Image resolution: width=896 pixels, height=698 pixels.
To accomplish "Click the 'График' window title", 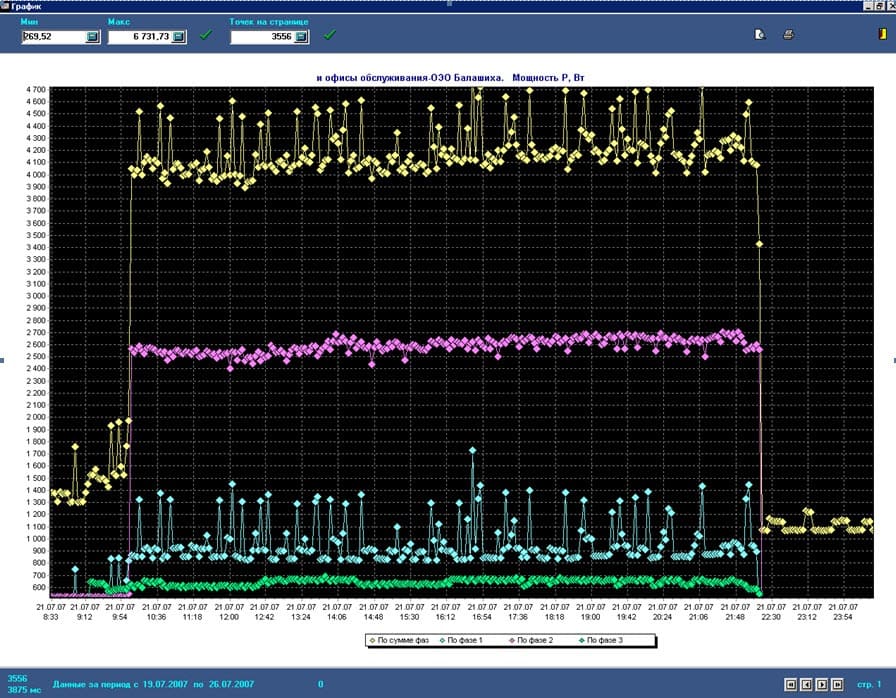I will pos(26,7).
